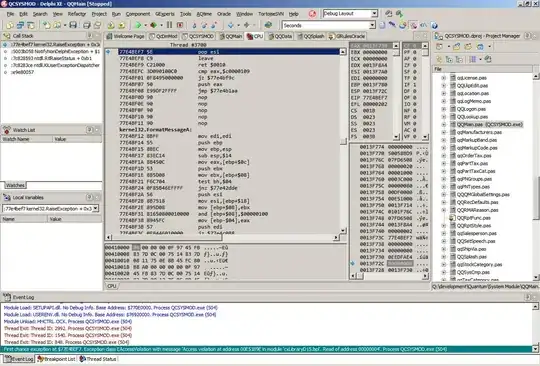Switch to the Welcome Page tab

click(x=126, y=36)
